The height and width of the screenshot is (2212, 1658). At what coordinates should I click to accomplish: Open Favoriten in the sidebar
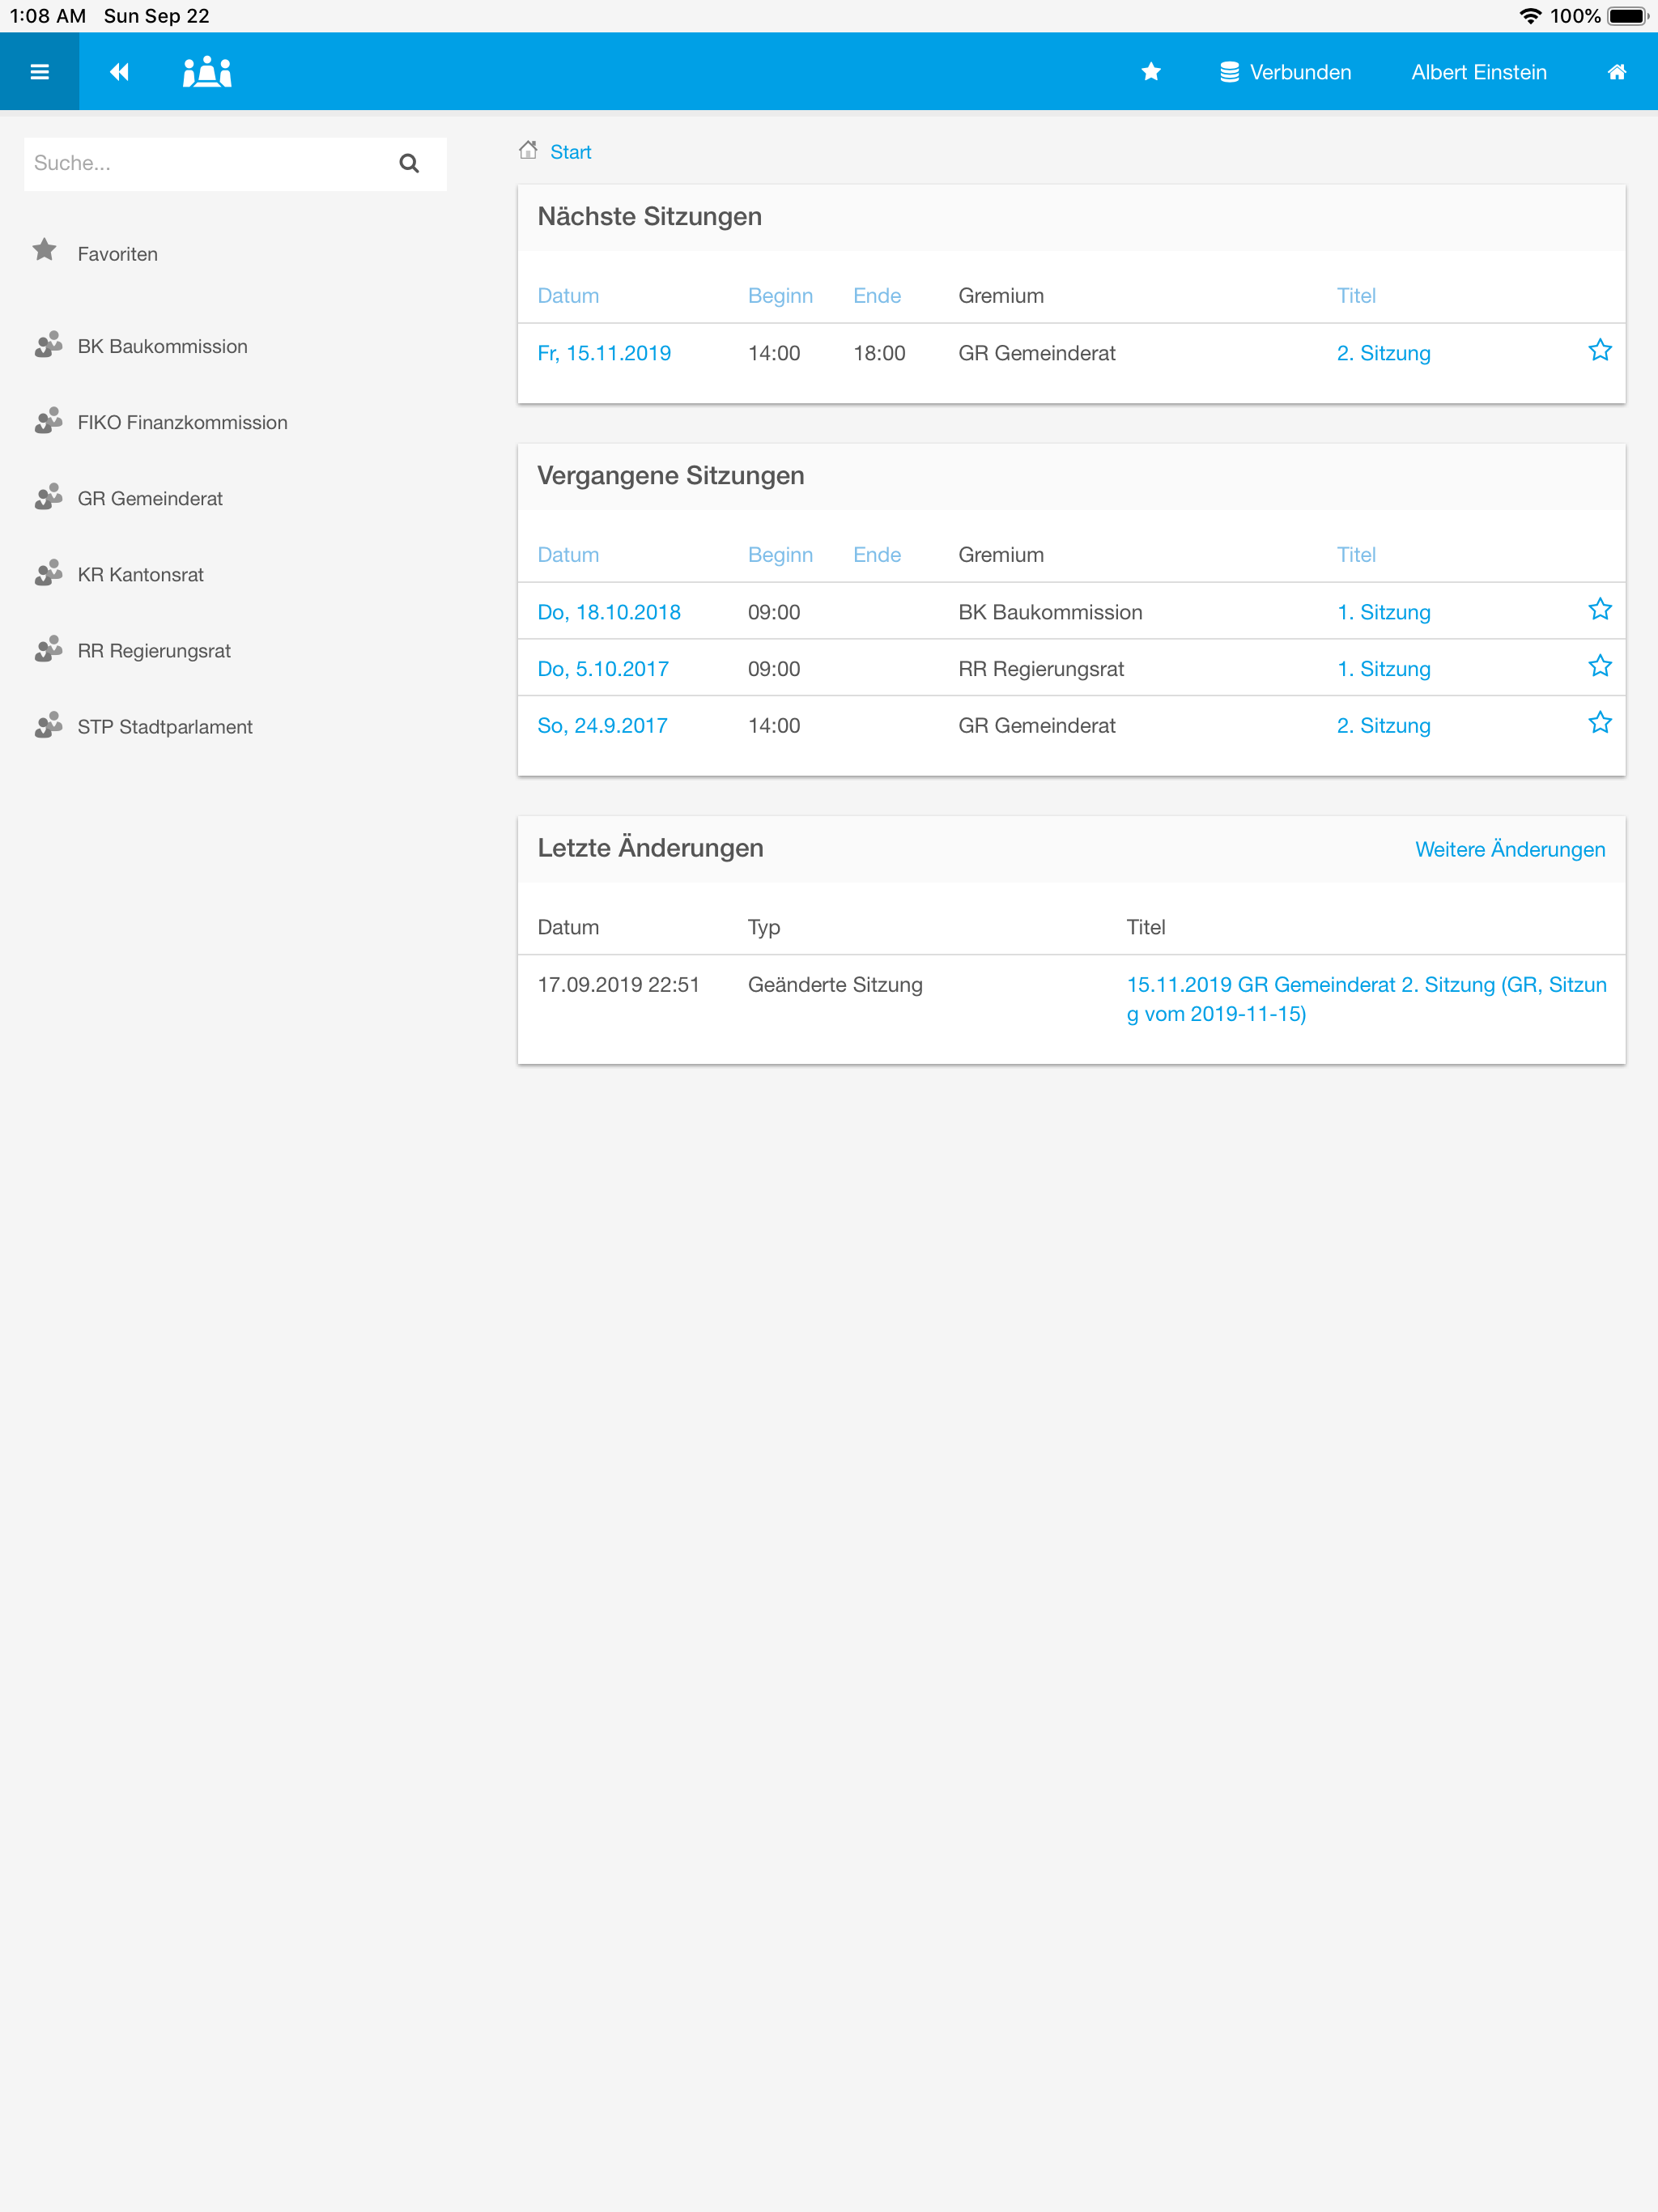tap(117, 254)
